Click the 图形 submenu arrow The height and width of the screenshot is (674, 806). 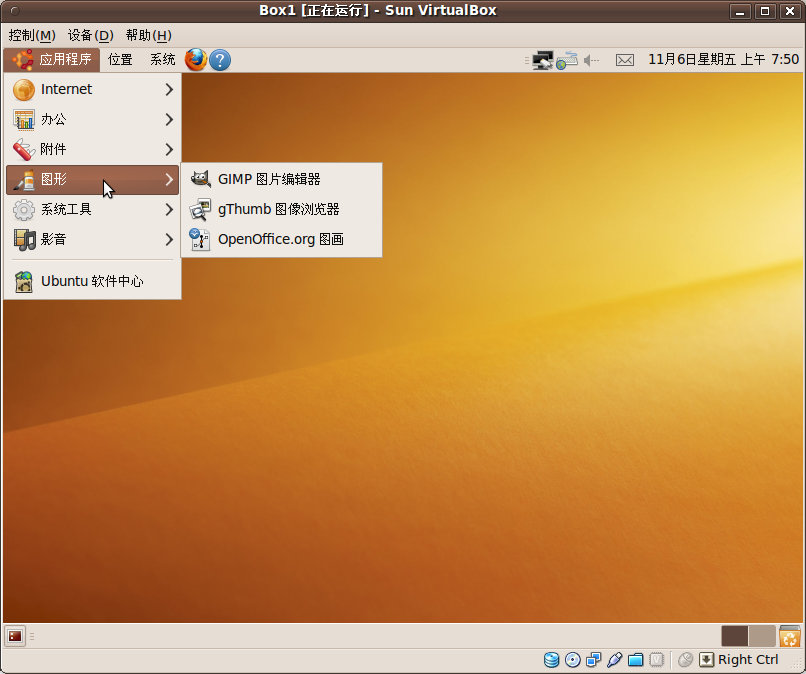click(169, 179)
